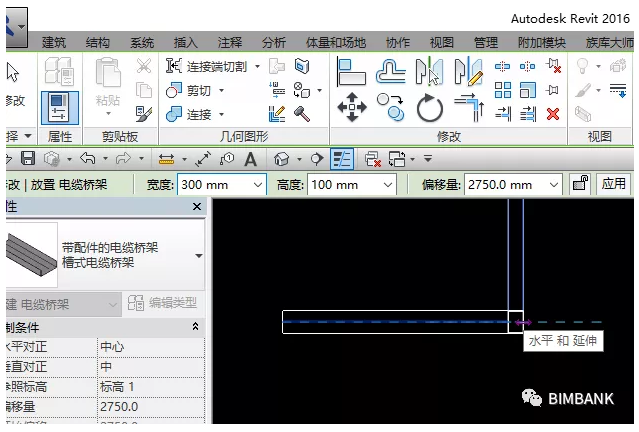Click the Text 'A' icon in quick toolbar

click(x=250, y=159)
